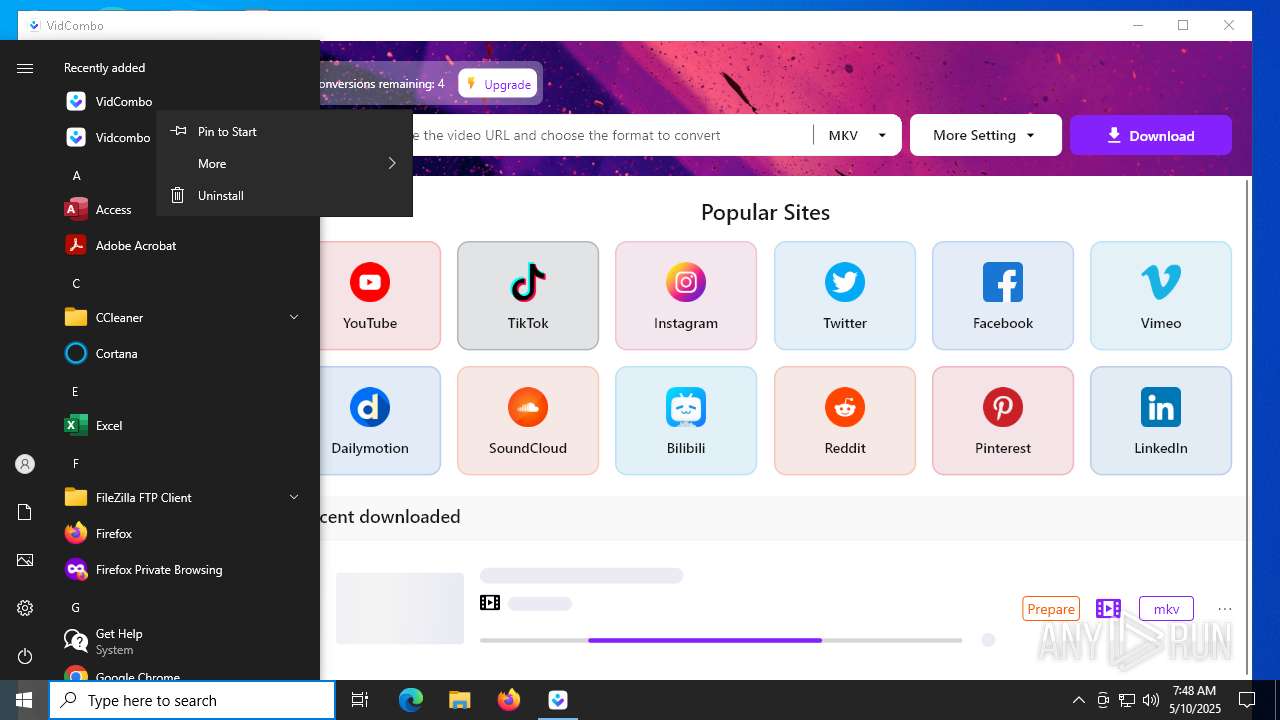Choose Uninstall from the context menu
This screenshot has width=1280, height=720.
click(x=284, y=196)
